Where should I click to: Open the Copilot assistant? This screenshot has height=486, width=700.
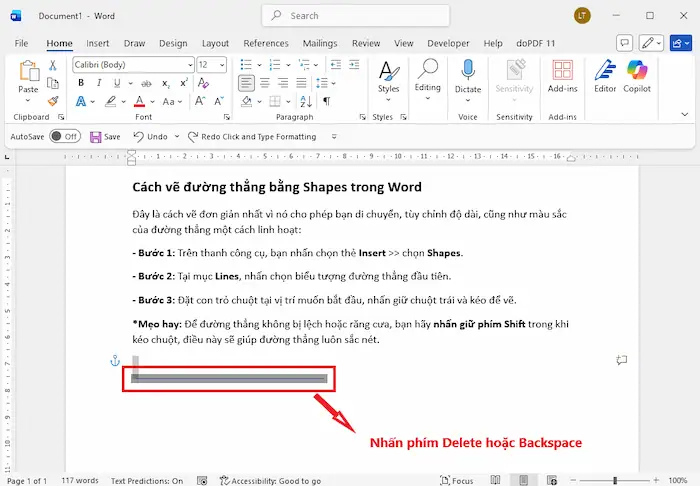pos(637,76)
